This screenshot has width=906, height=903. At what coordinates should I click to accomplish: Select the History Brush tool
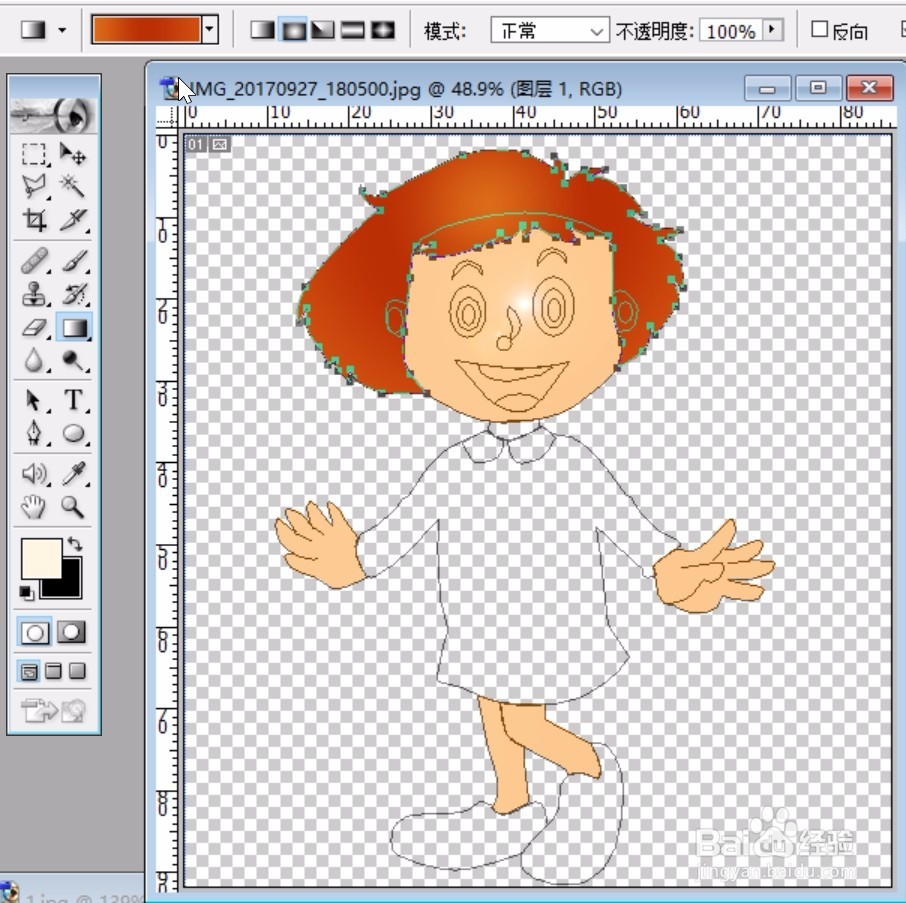73,294
